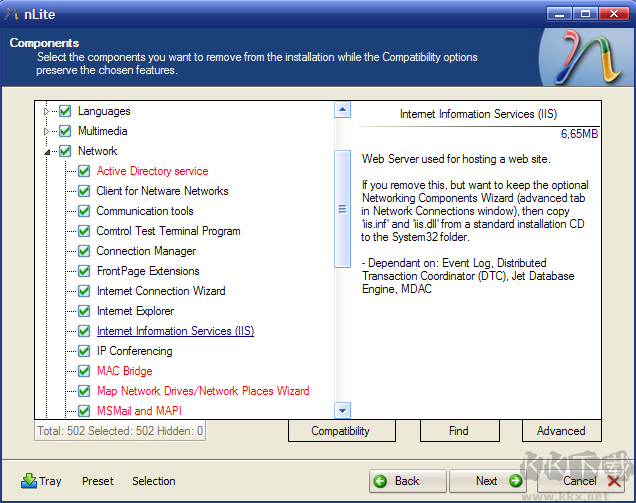The image size is (636, 503).
Task: Select Client for Netware Networks item
Action: pos(162,191)
